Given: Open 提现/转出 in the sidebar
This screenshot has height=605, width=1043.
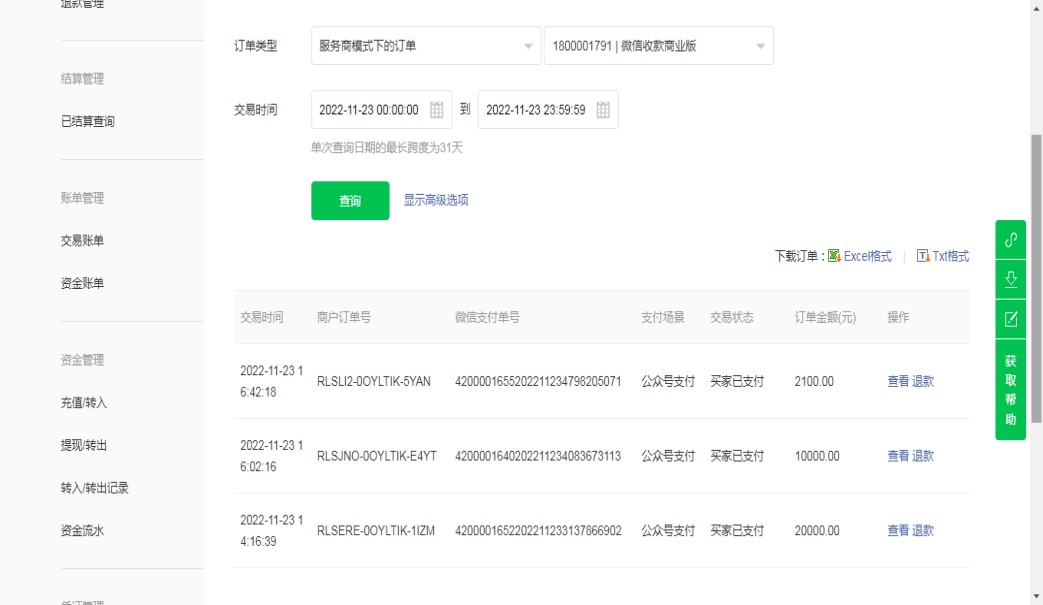Looking at the screenshot, I should pos(84,446).
